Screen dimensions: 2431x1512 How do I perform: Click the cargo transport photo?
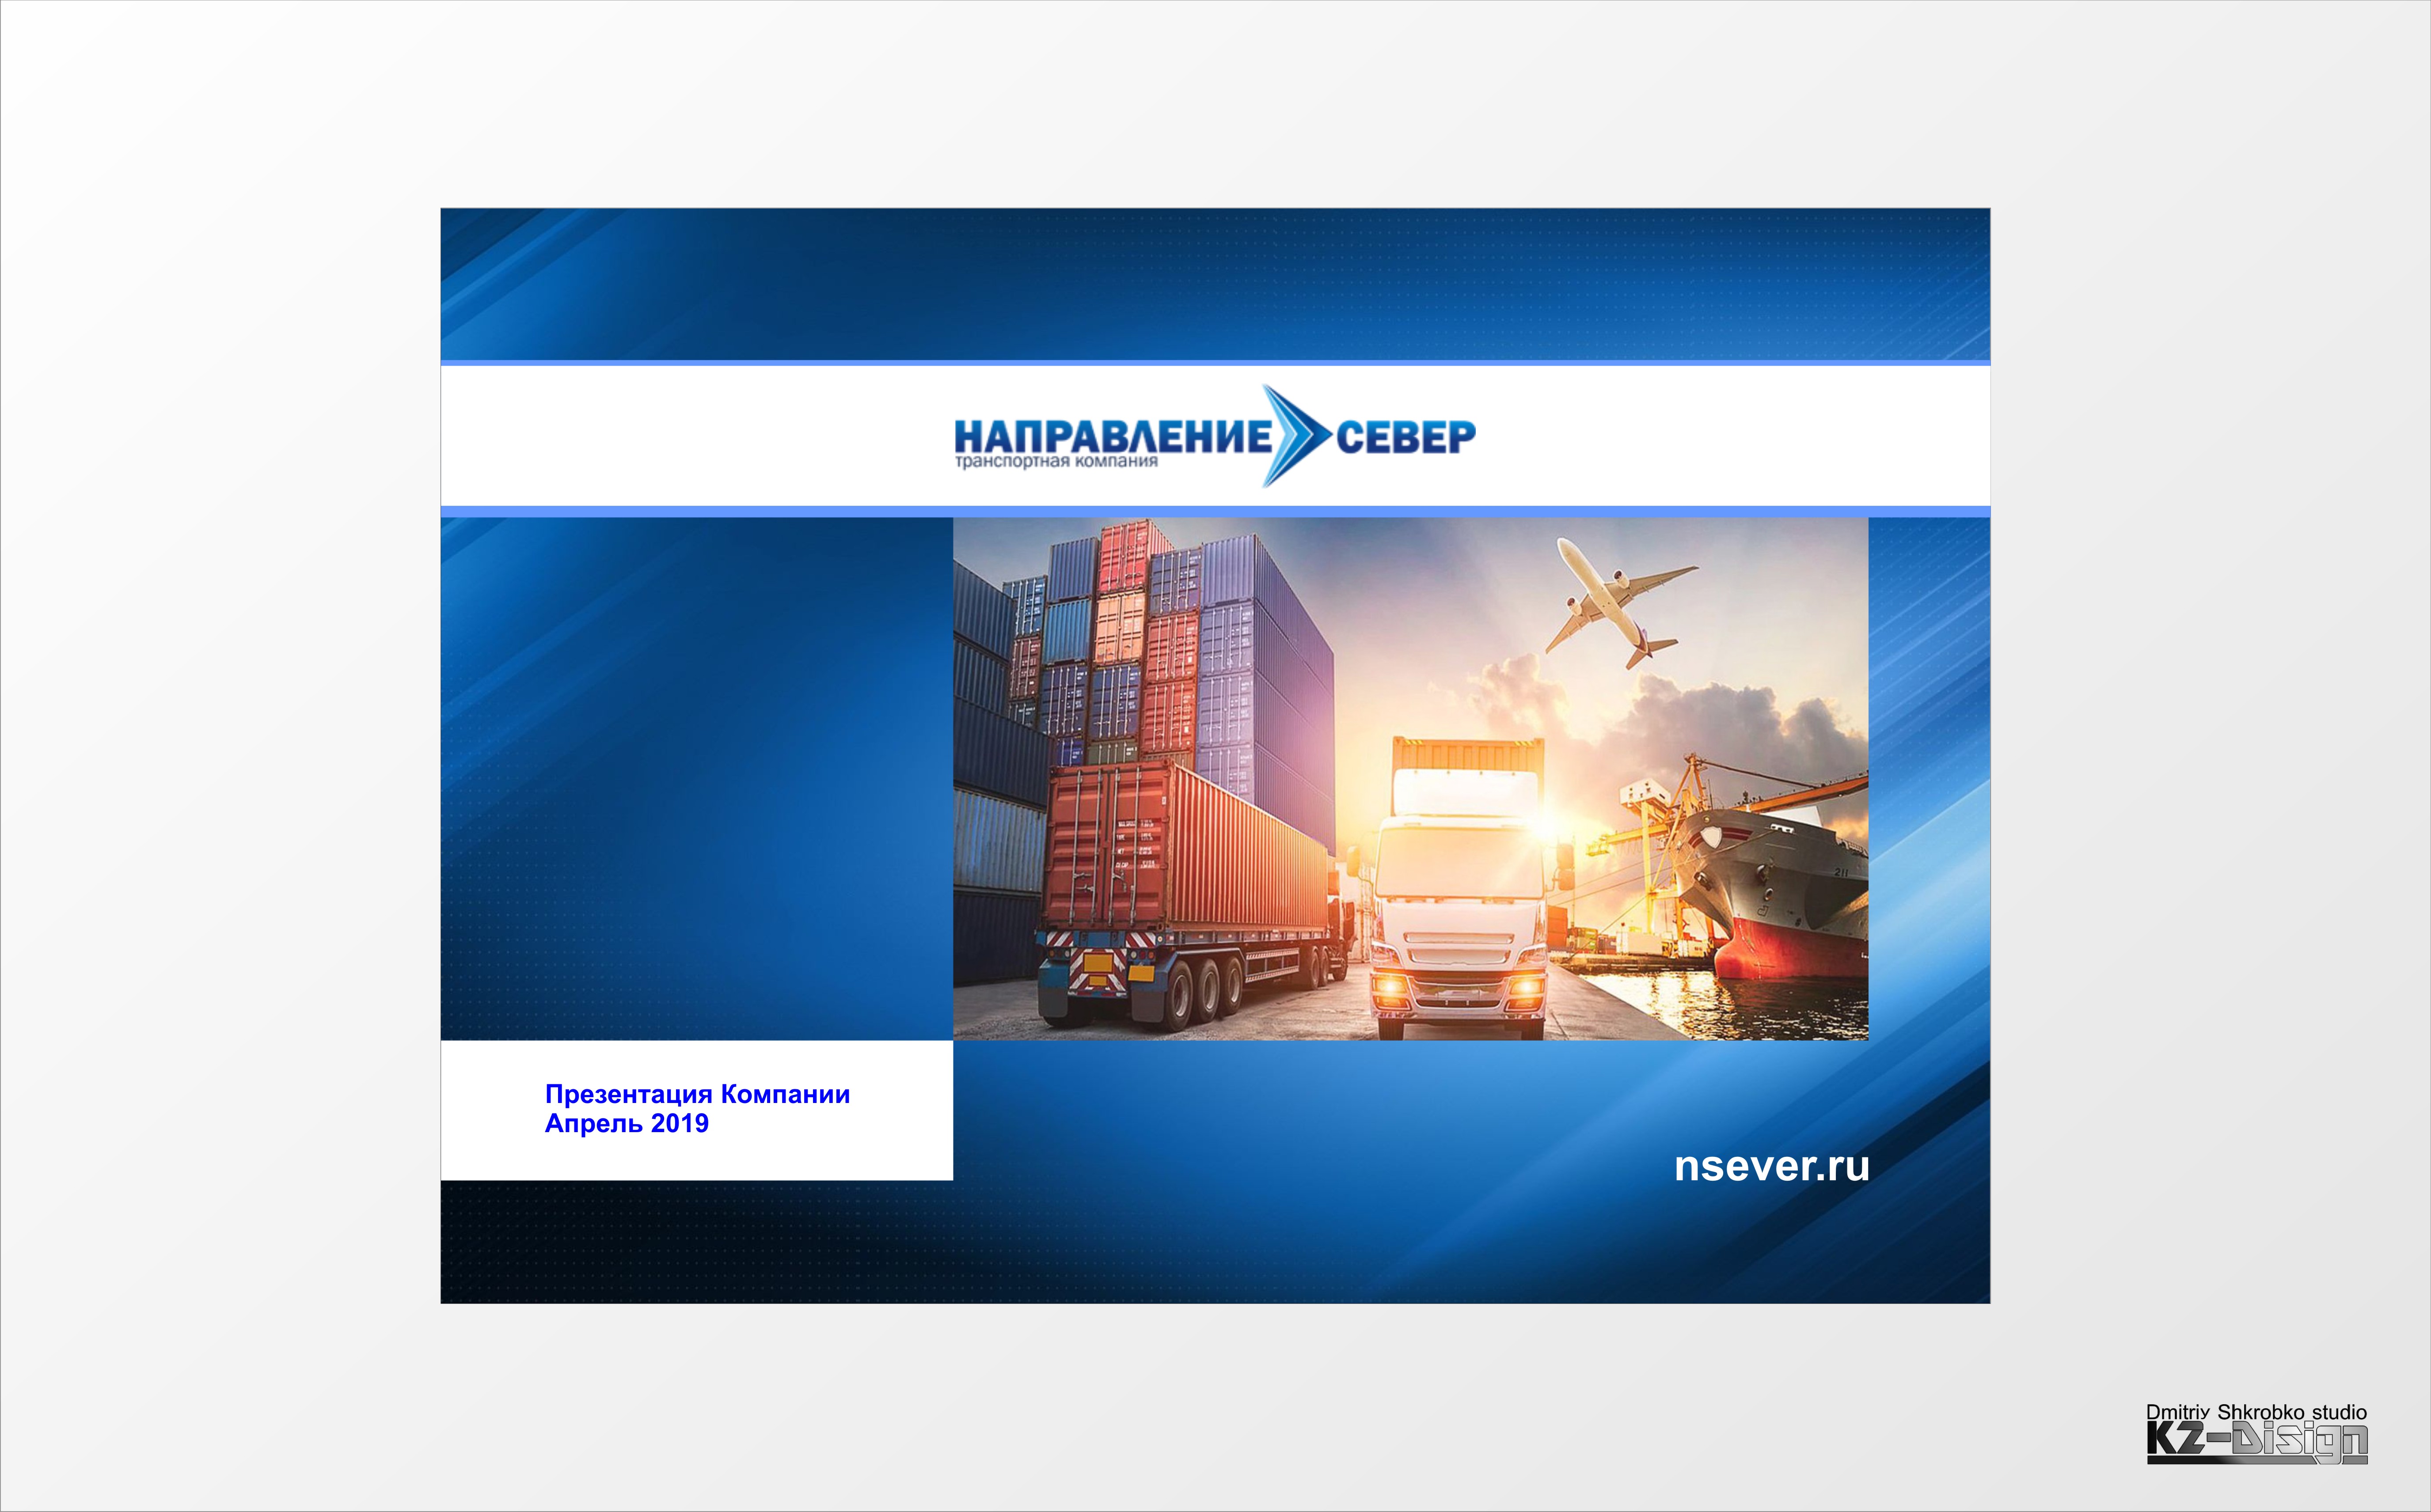pos(1410,779)
